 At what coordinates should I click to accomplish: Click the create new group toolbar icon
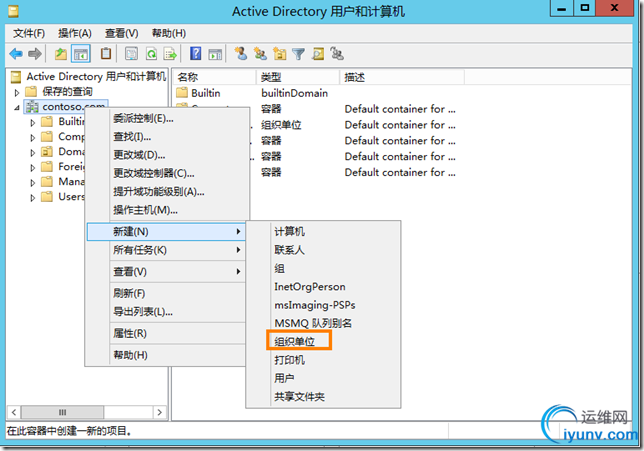click(260, 54)
